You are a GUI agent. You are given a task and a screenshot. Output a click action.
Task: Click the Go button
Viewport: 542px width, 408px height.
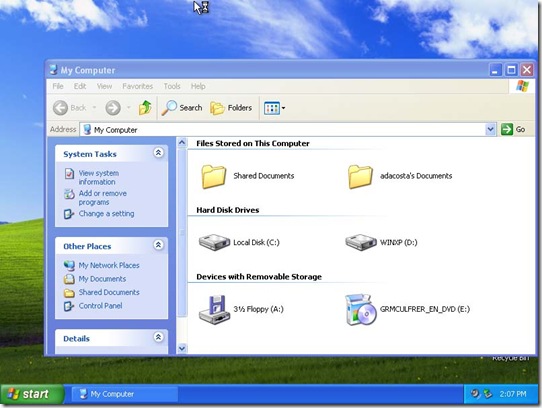tap(514, 129)
